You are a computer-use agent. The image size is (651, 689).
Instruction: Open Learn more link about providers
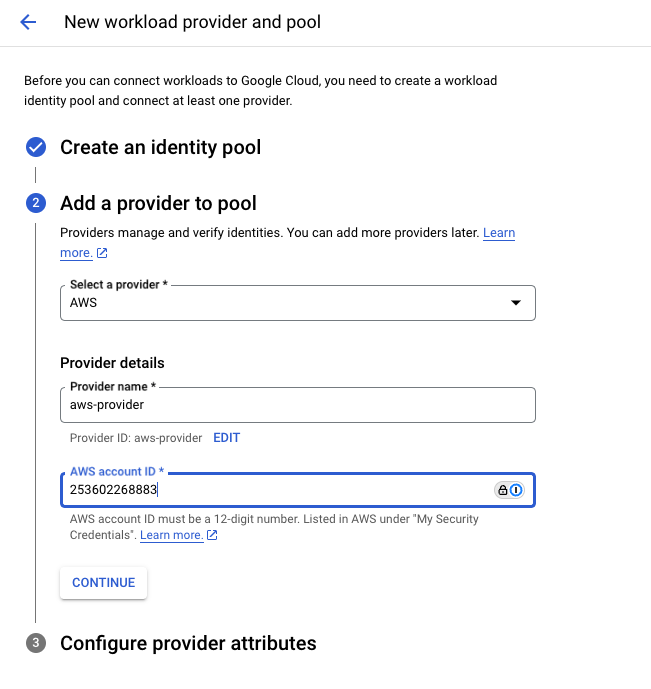point(498,233)
